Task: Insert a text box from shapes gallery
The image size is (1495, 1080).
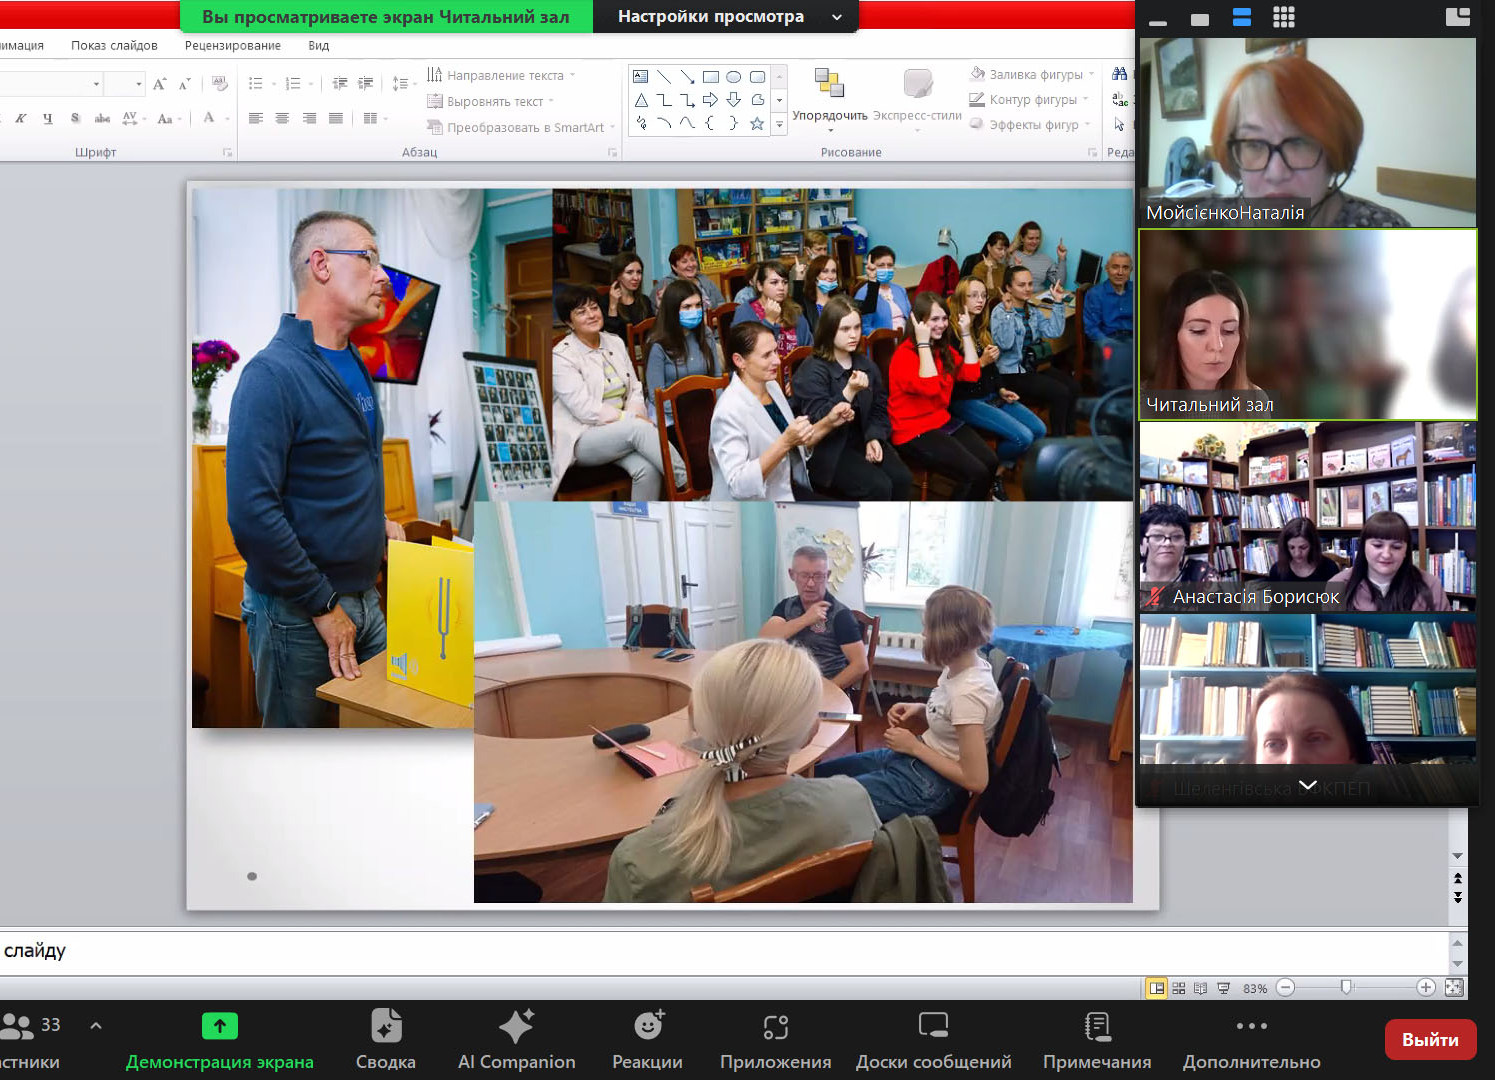Action: click(641, 77)
